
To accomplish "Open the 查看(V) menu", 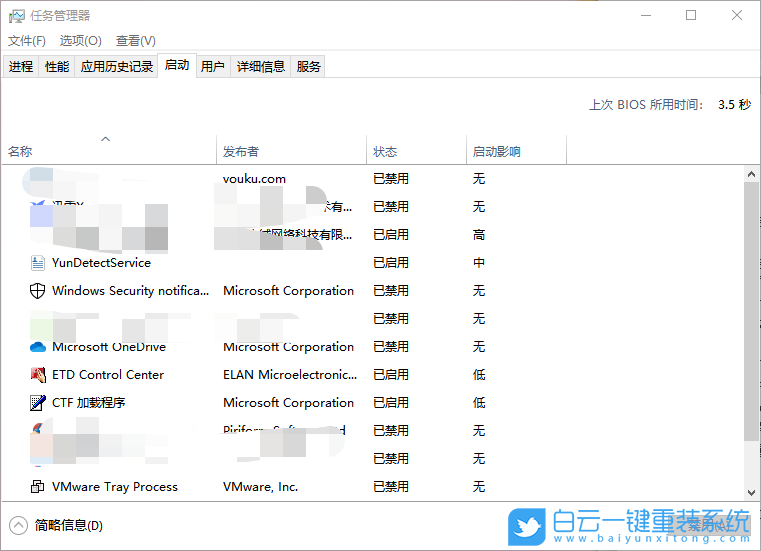I will [135, 41].
